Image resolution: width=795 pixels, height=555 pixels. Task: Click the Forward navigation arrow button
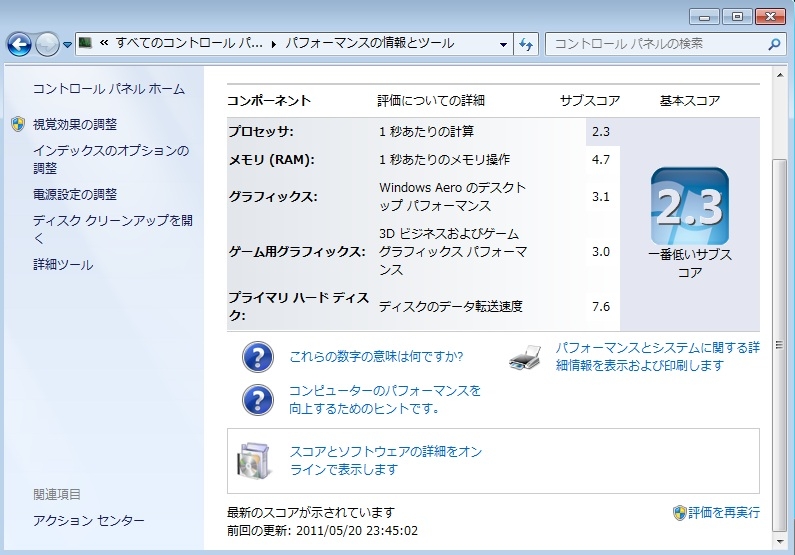47,44
